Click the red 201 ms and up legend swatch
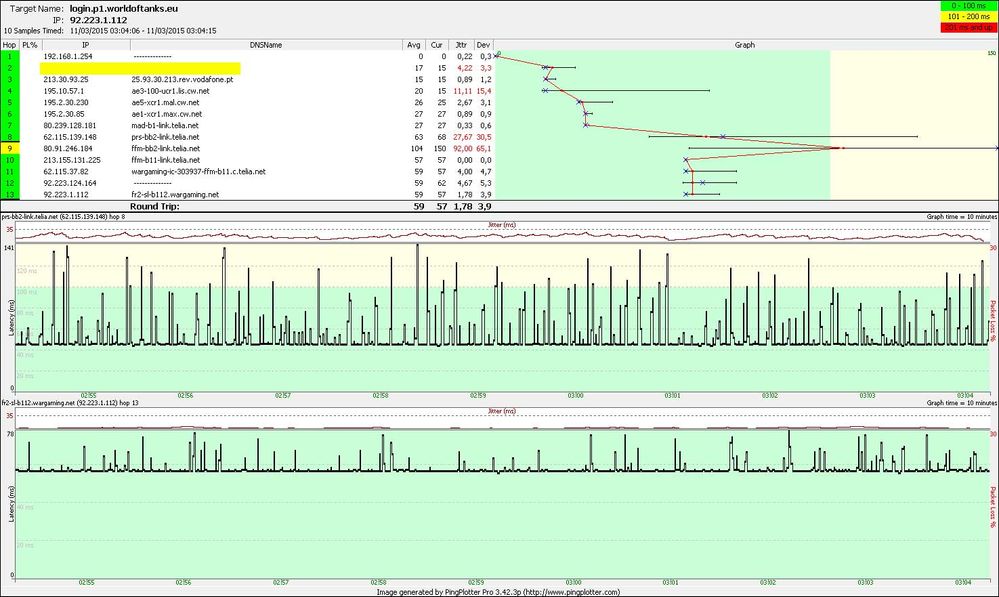This screenshot has width=999, height=597. (968, 28)
